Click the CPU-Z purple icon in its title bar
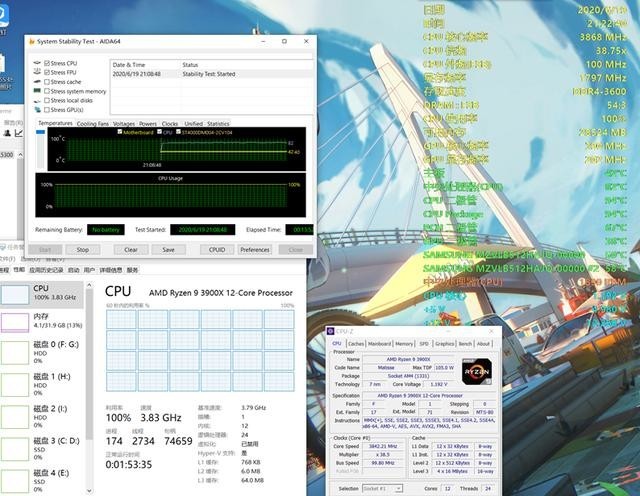Screen dimensions: 640x496 [x=331, y=331]
